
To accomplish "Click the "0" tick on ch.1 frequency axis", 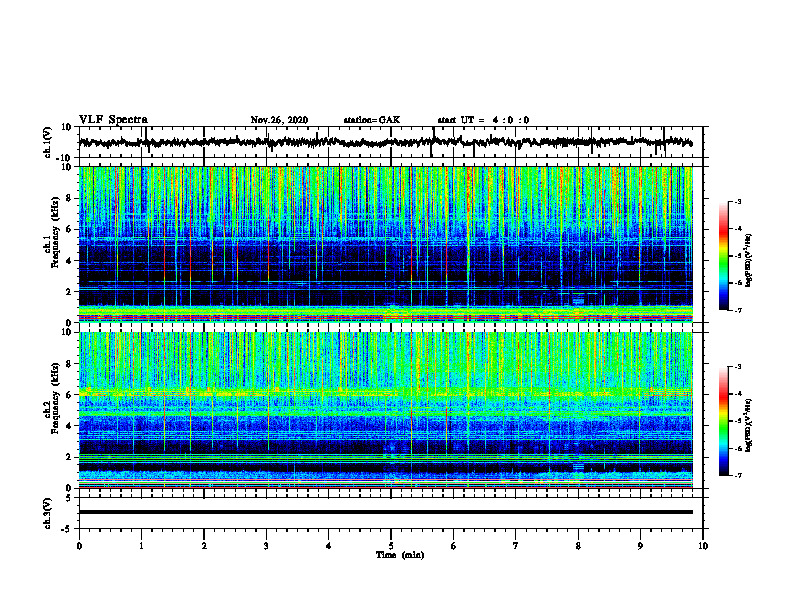I will tap(70, 323).
